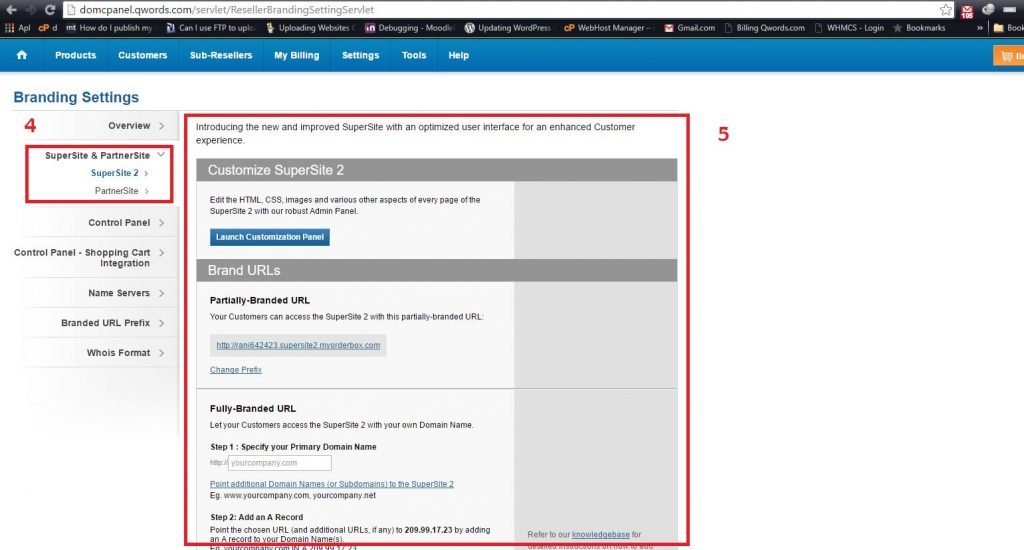Open the Help menu
This screenshot has height=550, width=1024.
pos(458,56)
